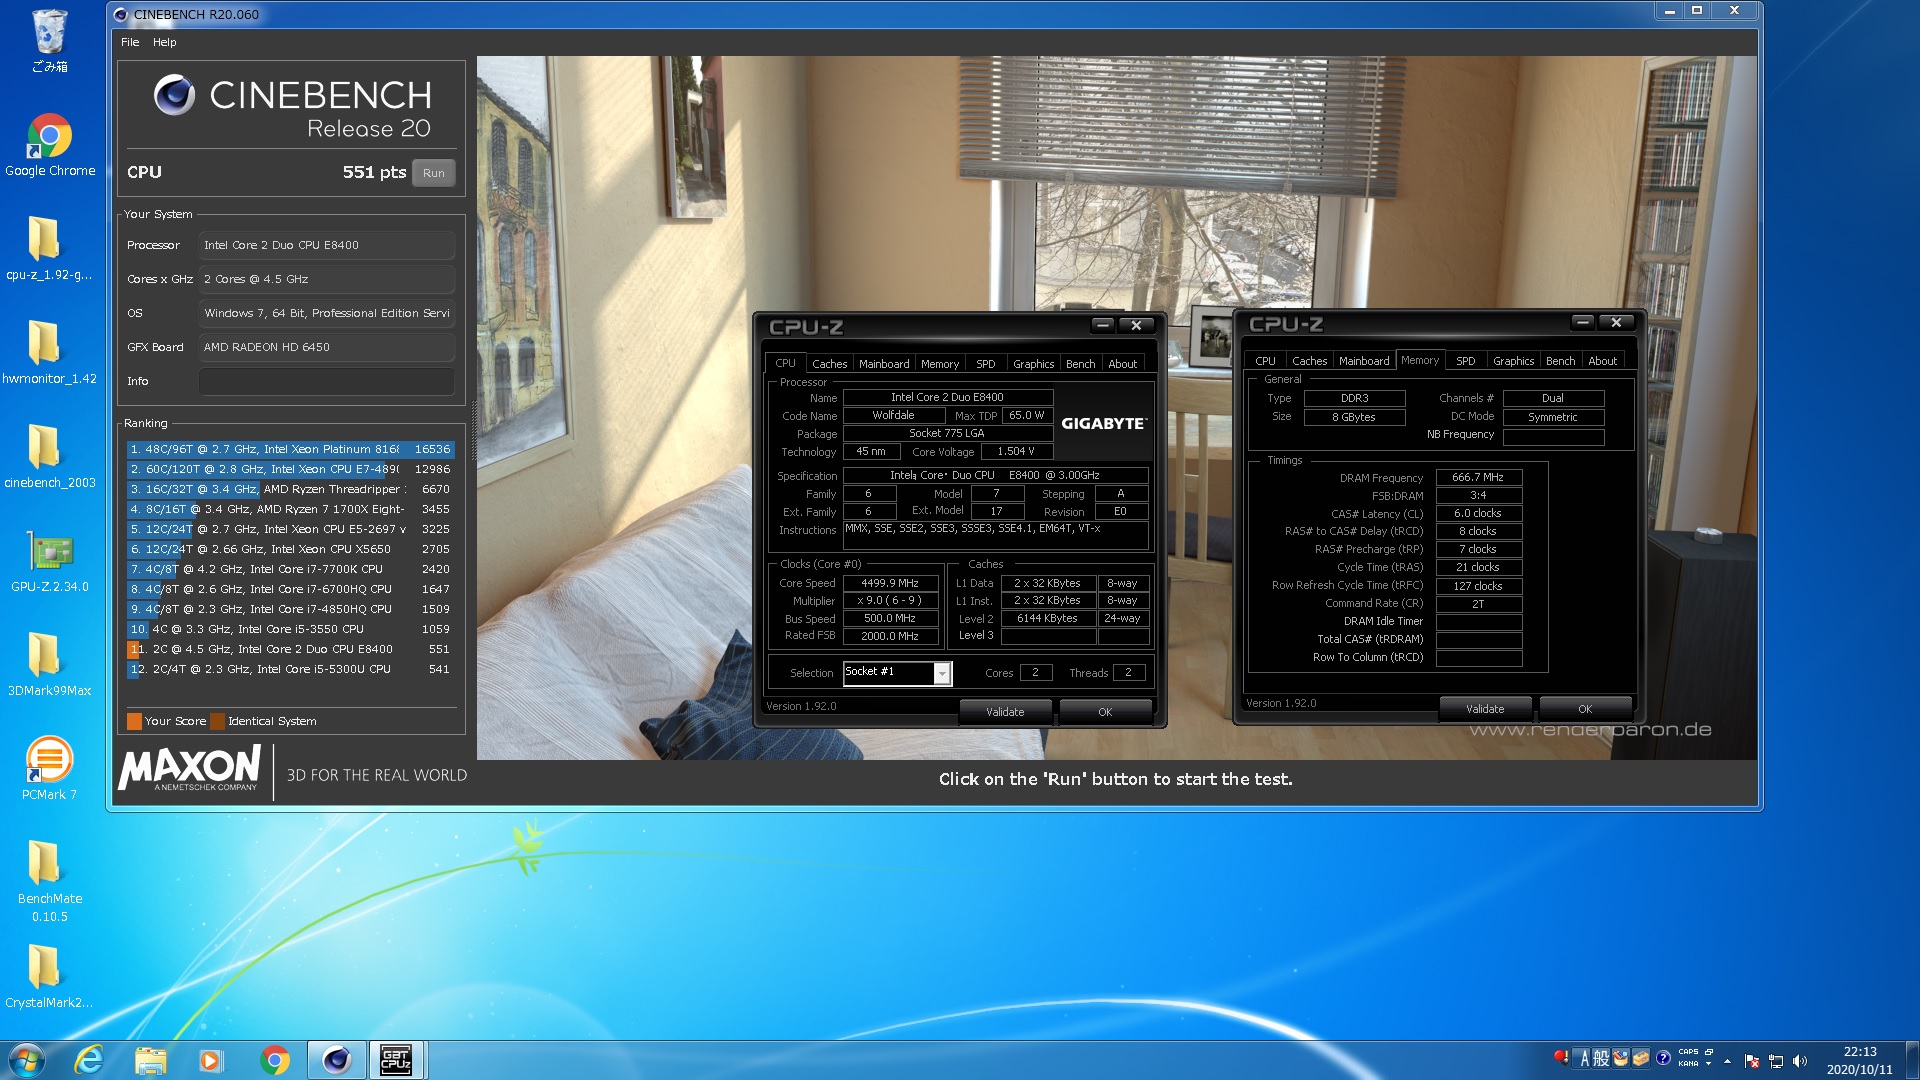Select the GPU-Z.2.34.0 desktop icon
Viewport: 1920px width, 1080px height.
click(x=49, y=561)
